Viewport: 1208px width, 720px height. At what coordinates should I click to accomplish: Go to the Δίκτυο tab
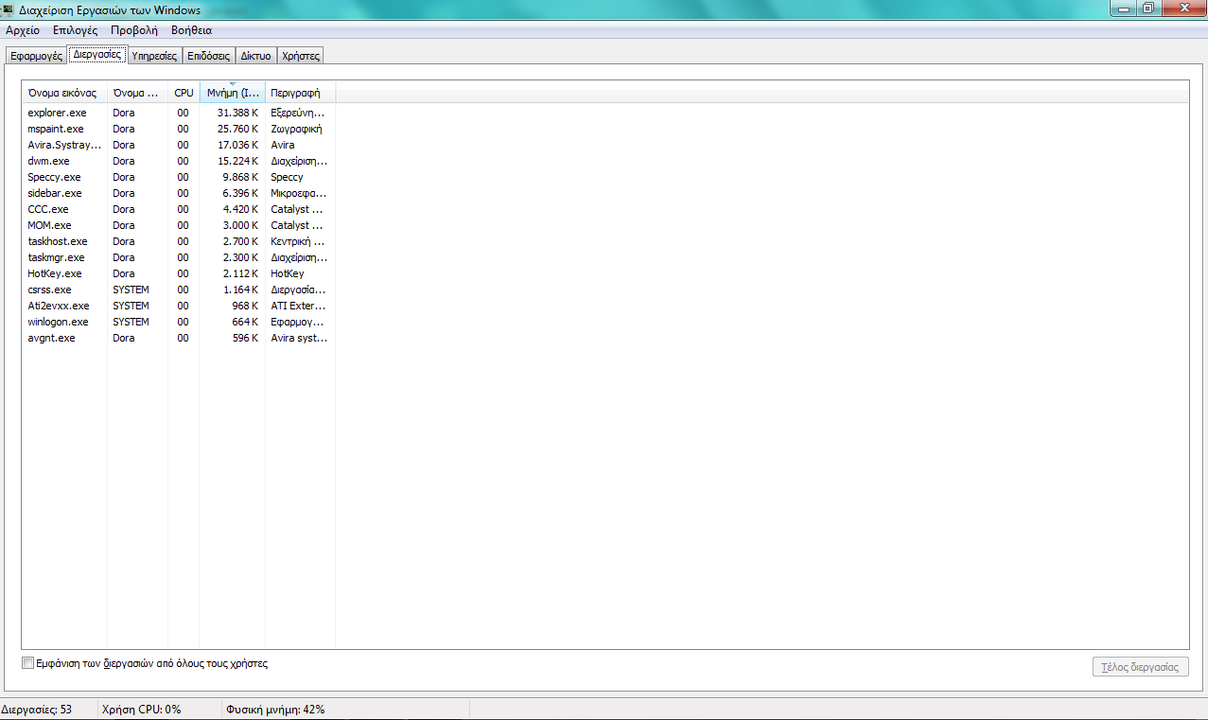click(x=256, y=56)
